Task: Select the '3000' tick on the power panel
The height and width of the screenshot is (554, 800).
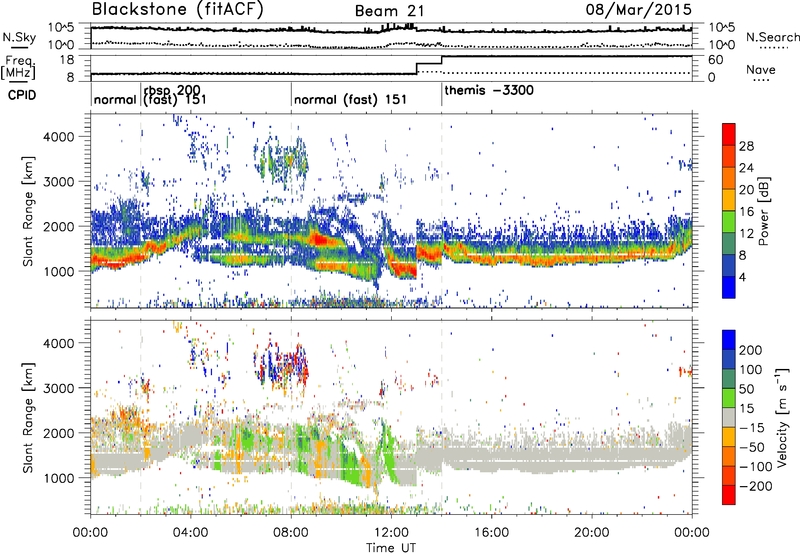Action: click(58, 182)
